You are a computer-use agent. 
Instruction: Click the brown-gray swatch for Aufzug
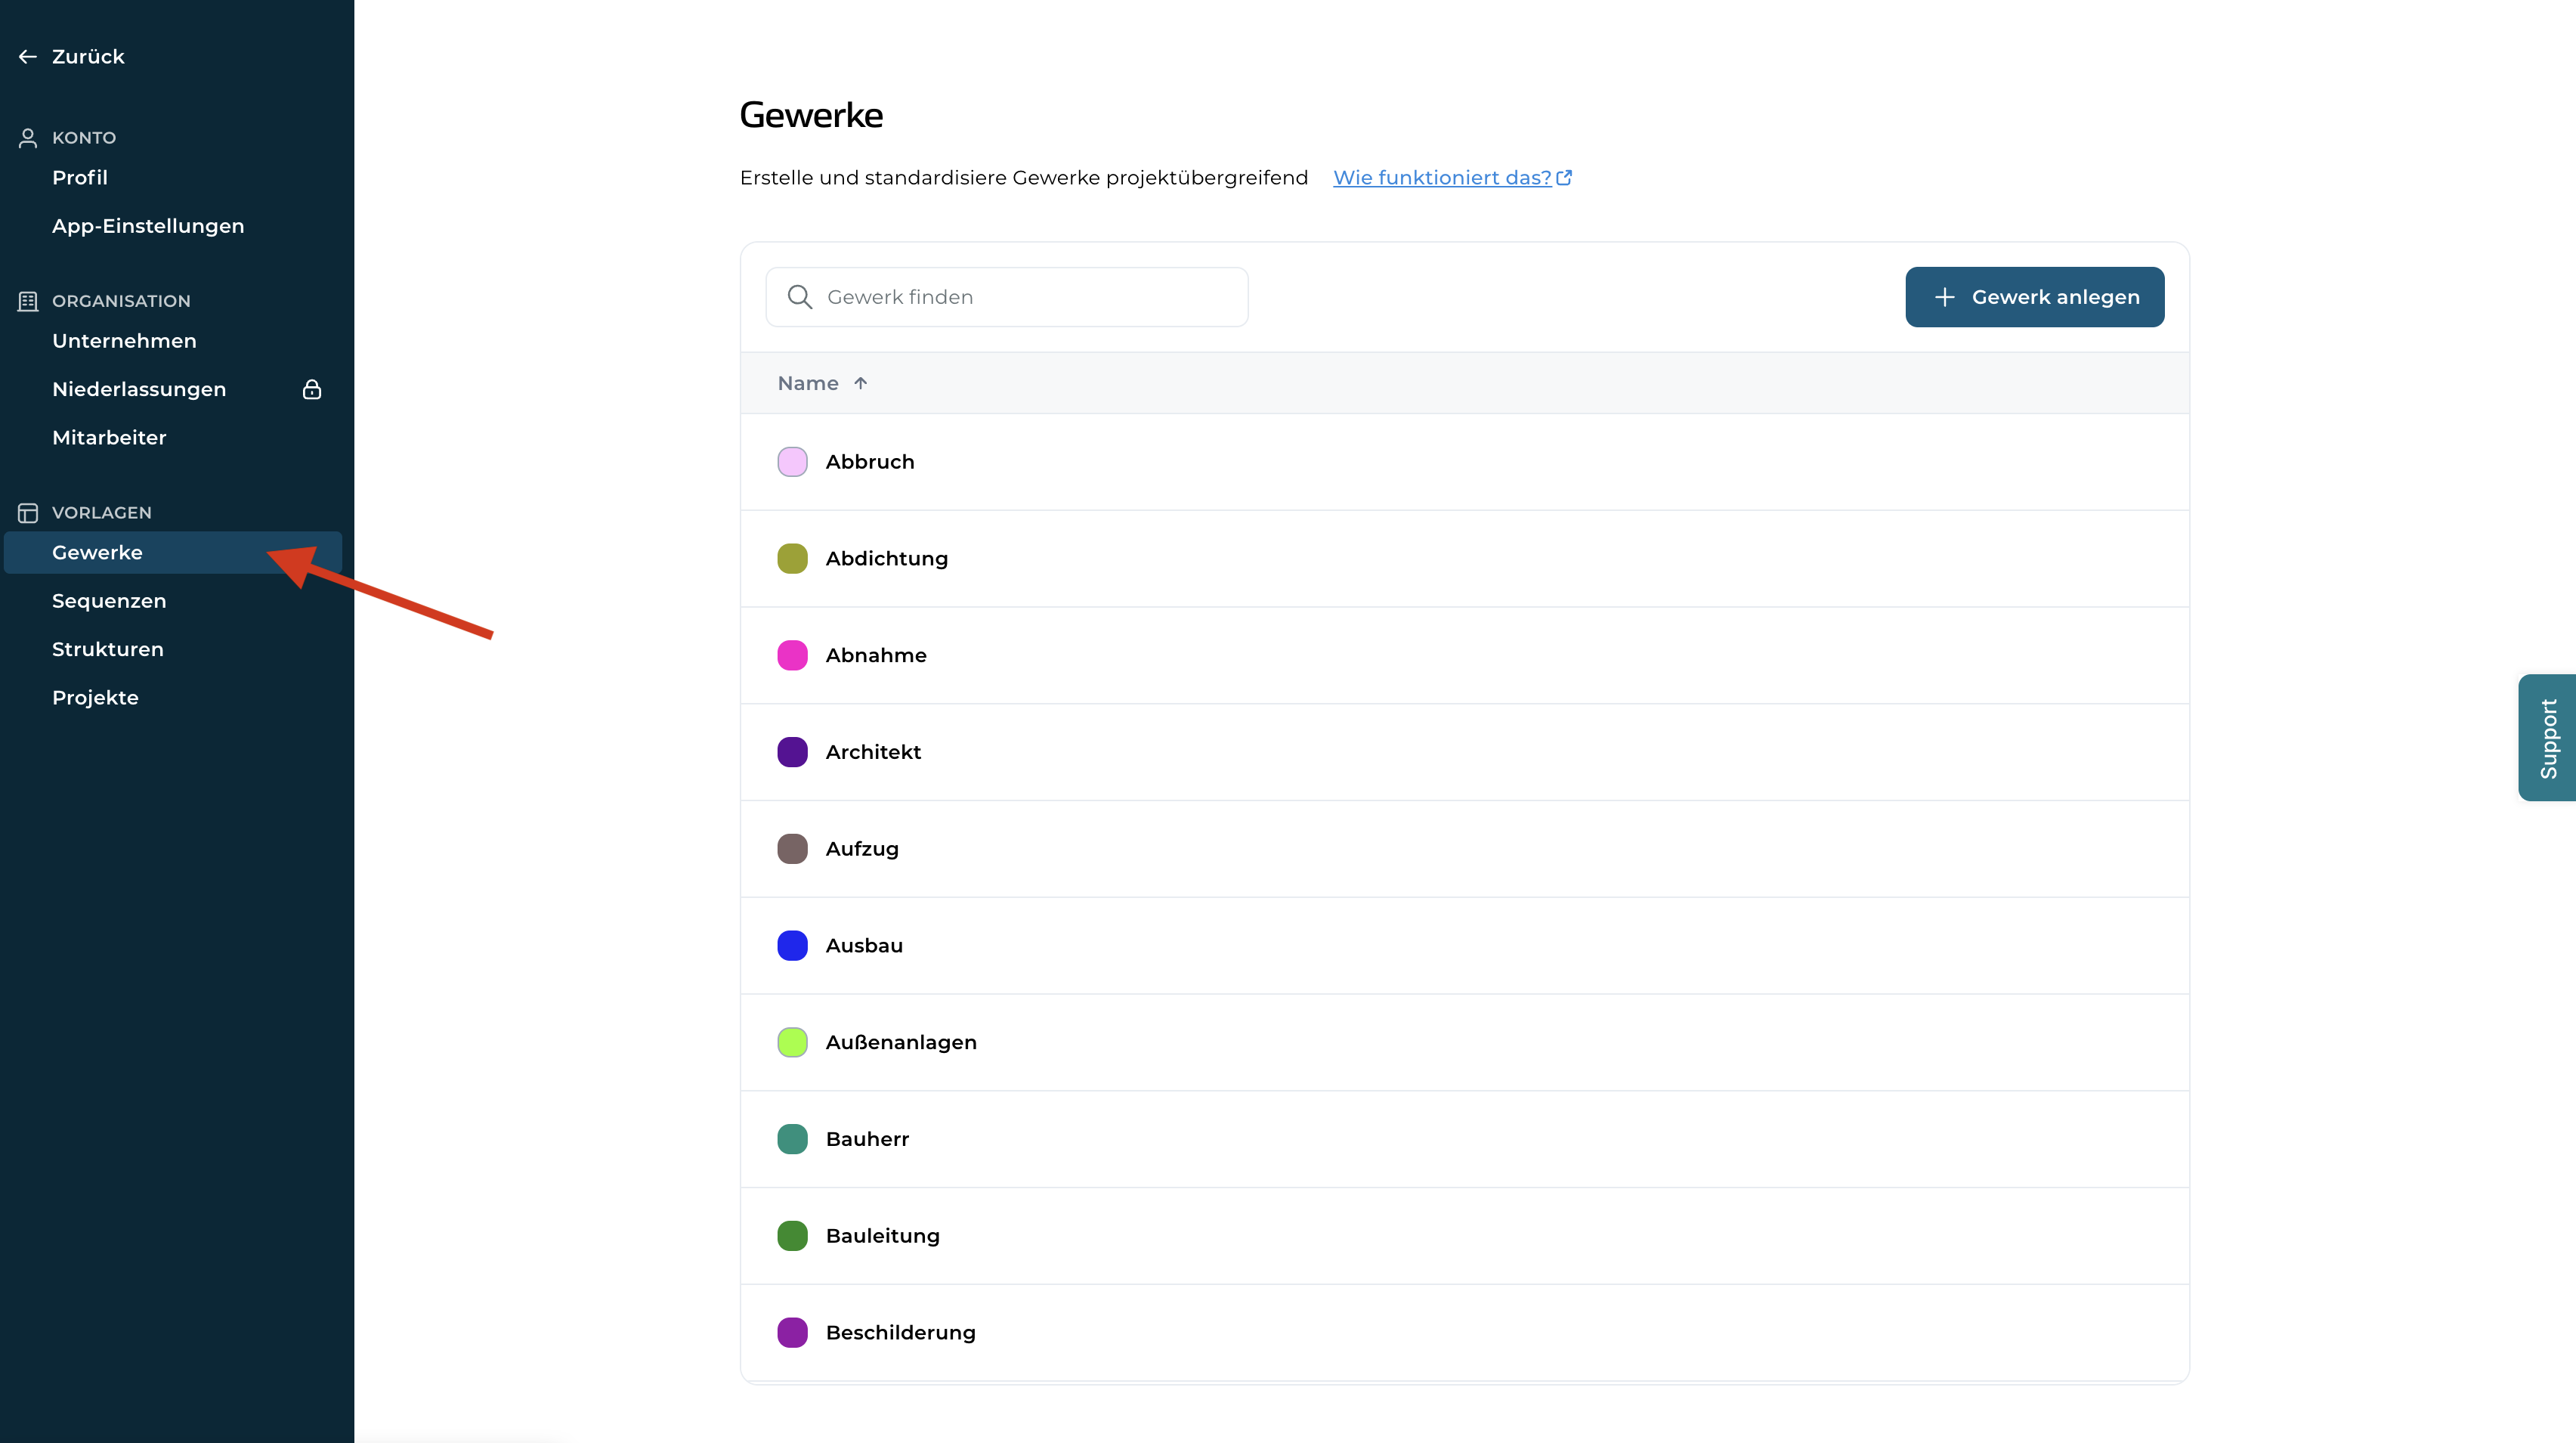point(792,849)
